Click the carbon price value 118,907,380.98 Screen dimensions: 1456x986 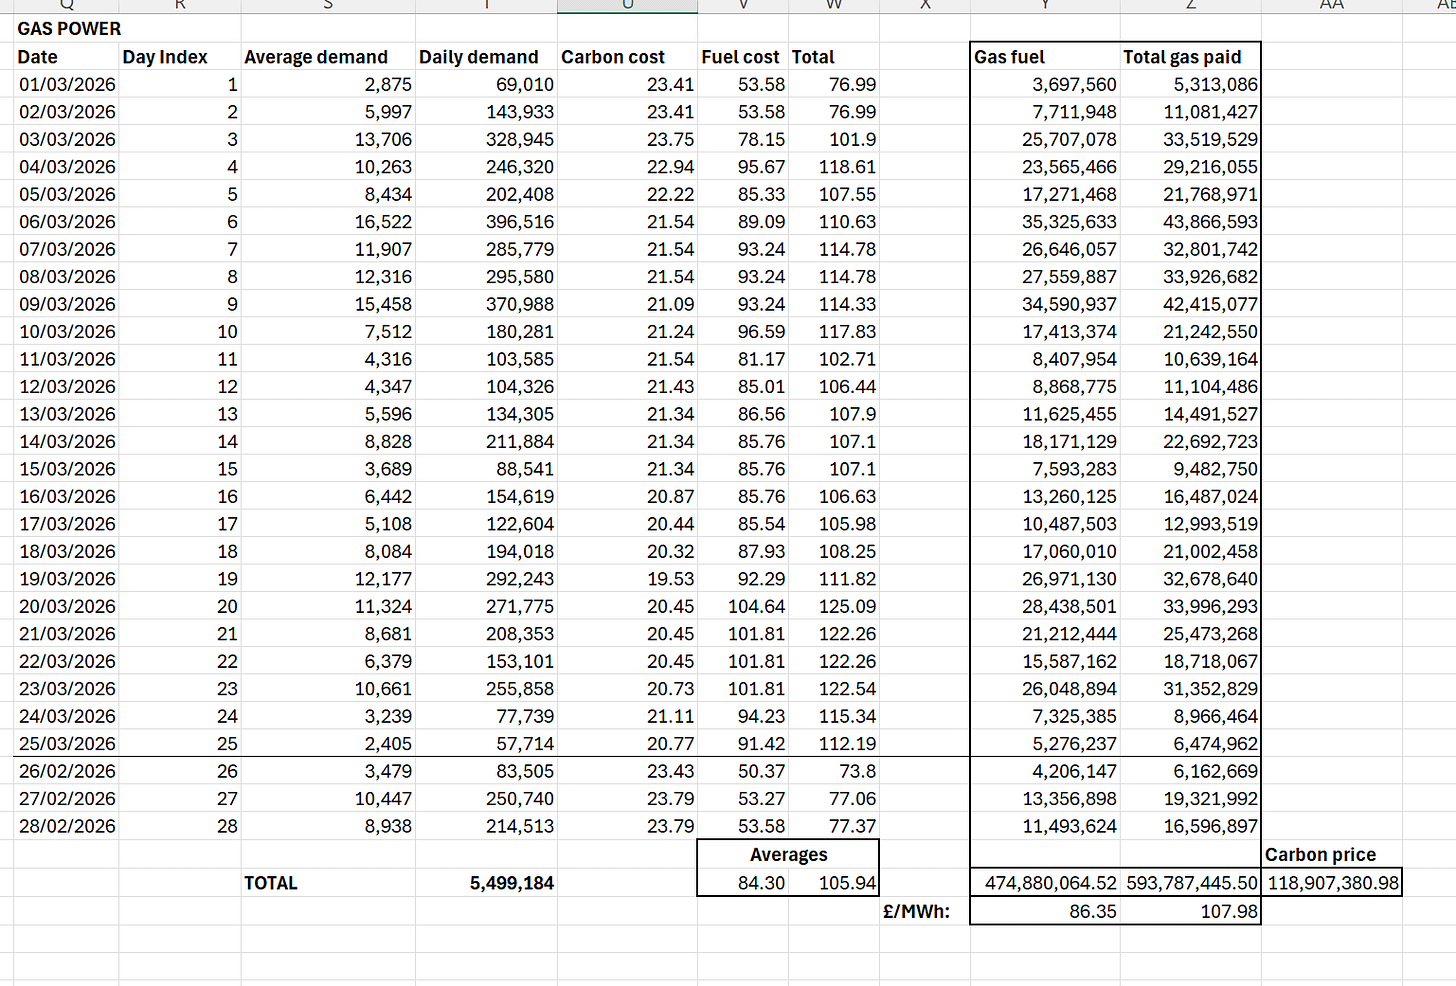point(1334,883)
